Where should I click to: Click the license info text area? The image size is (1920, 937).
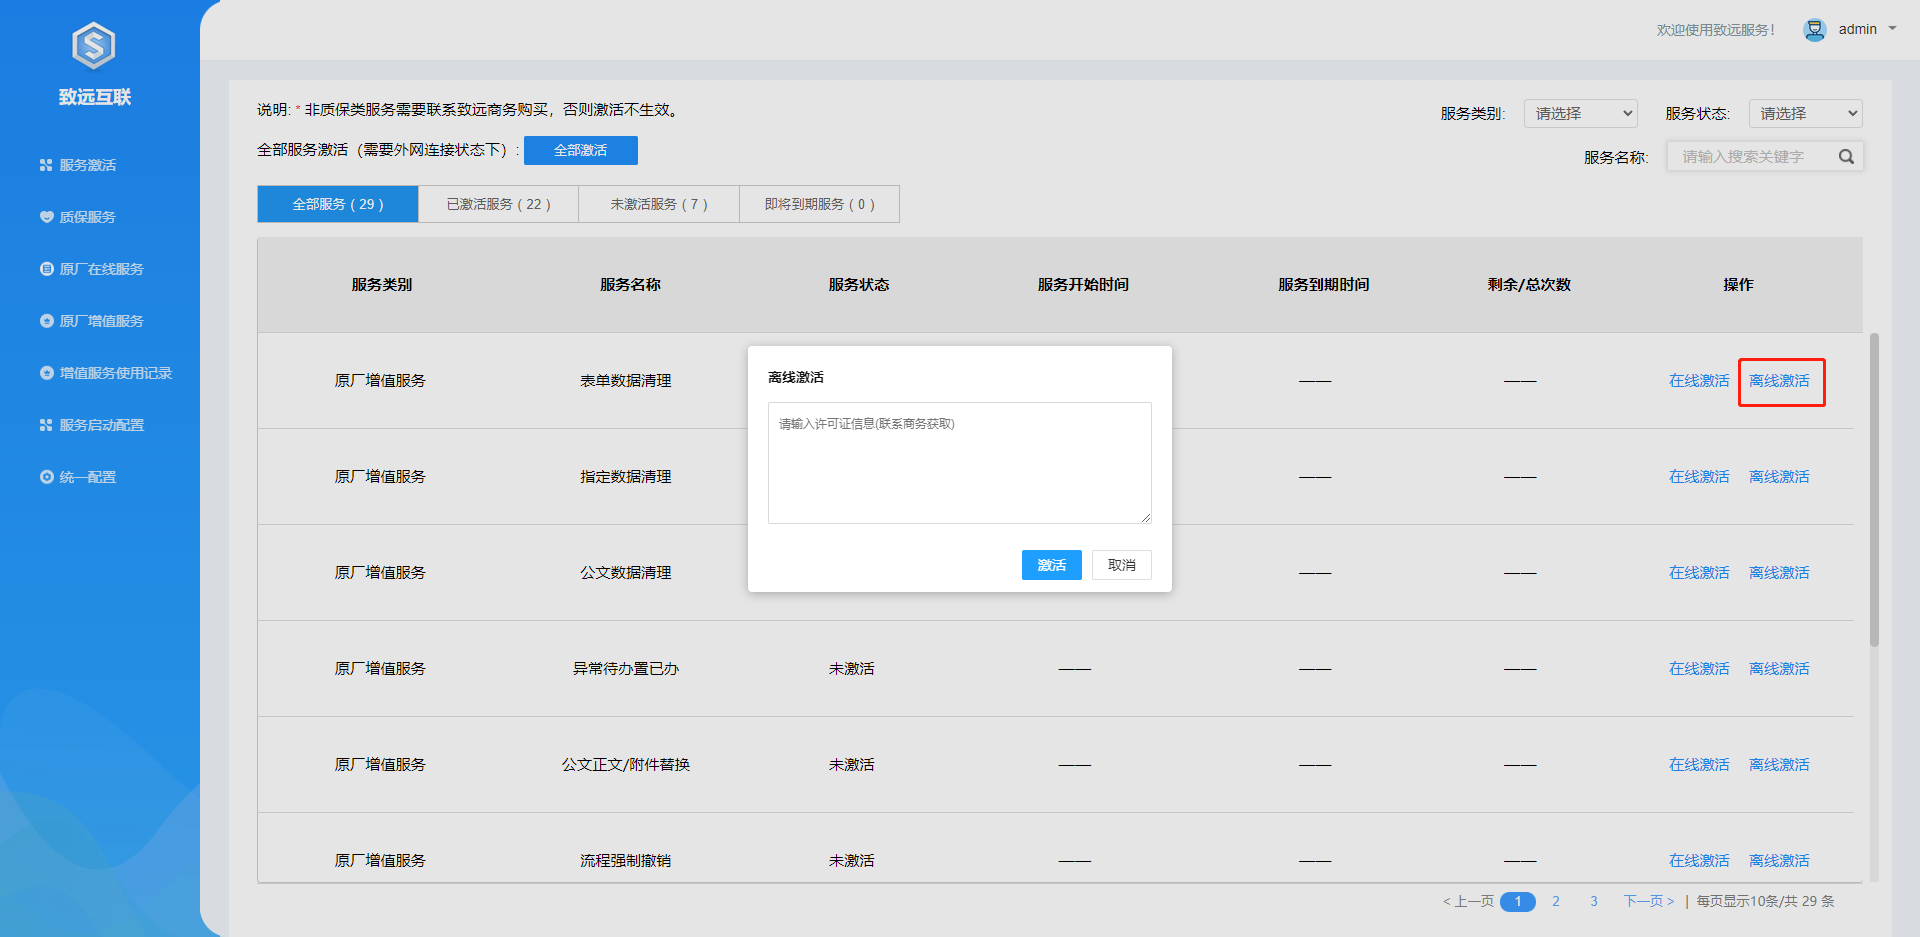pos(959,463)
